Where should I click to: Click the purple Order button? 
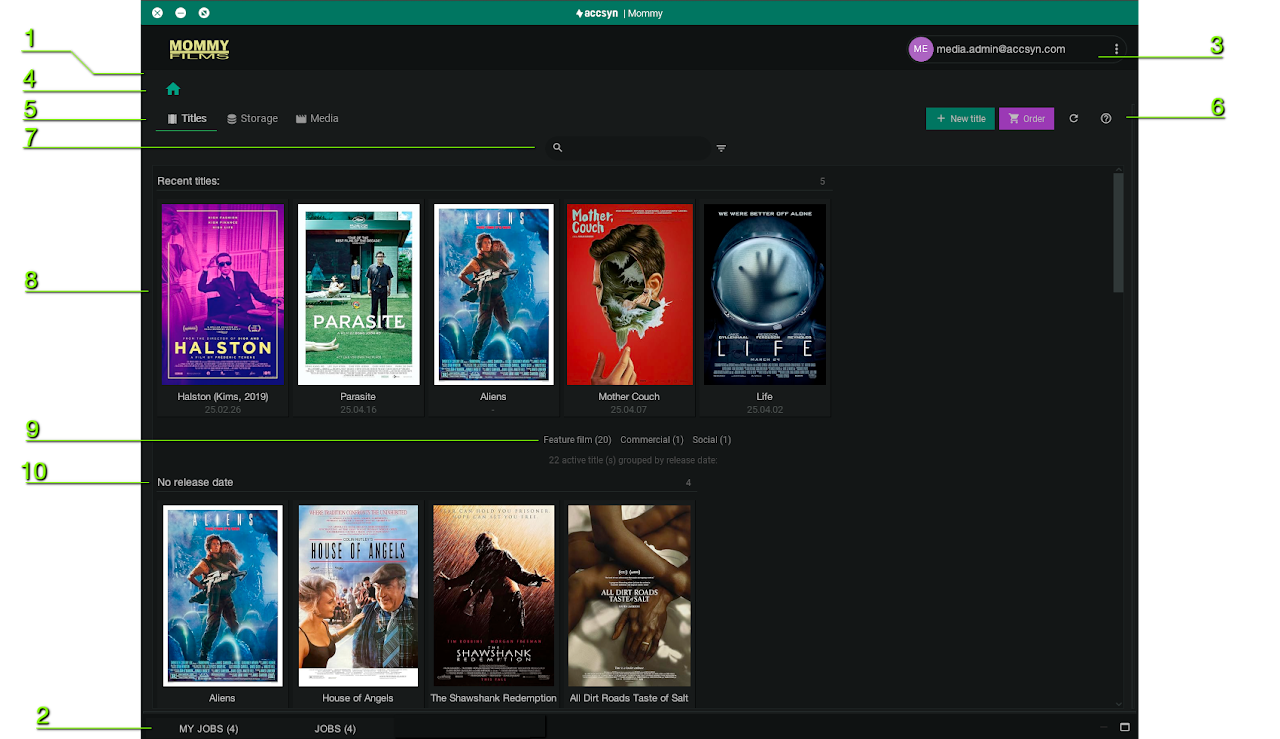tap(1026, 119)
